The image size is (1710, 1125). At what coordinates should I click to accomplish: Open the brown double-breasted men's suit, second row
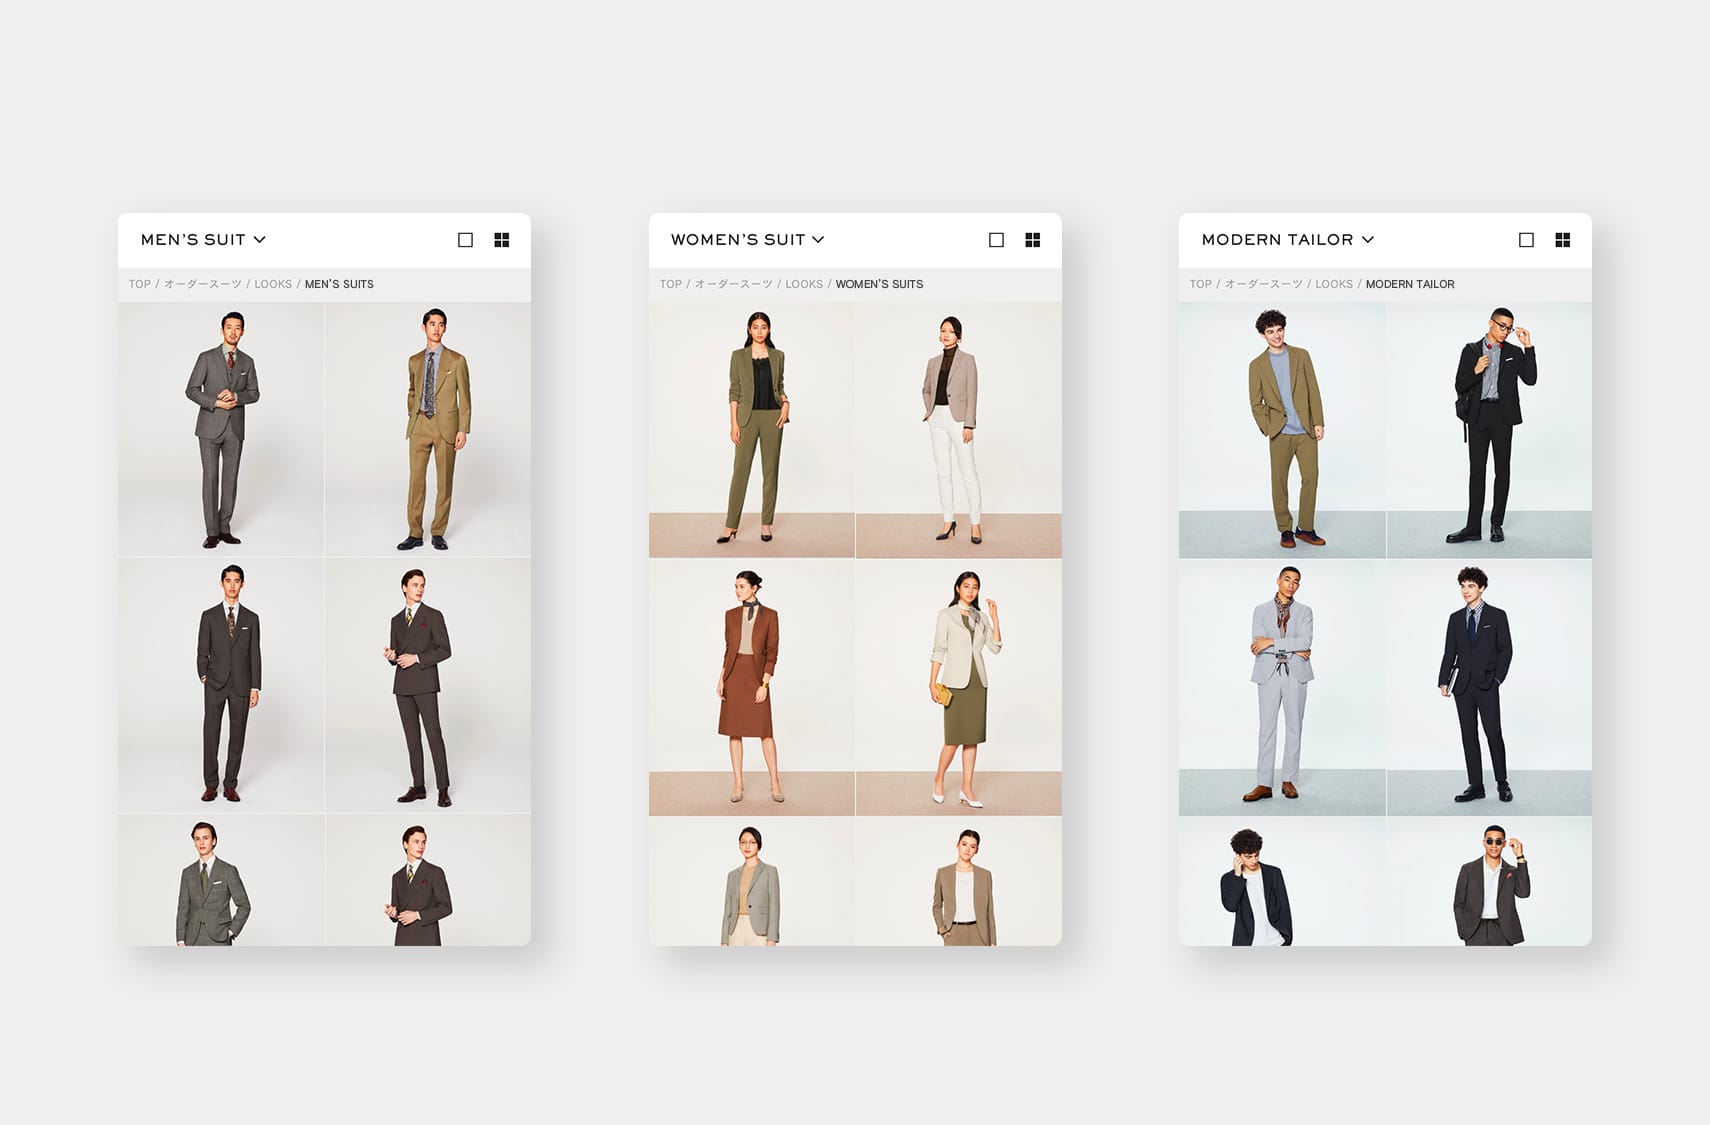click(x=428, y=686)
